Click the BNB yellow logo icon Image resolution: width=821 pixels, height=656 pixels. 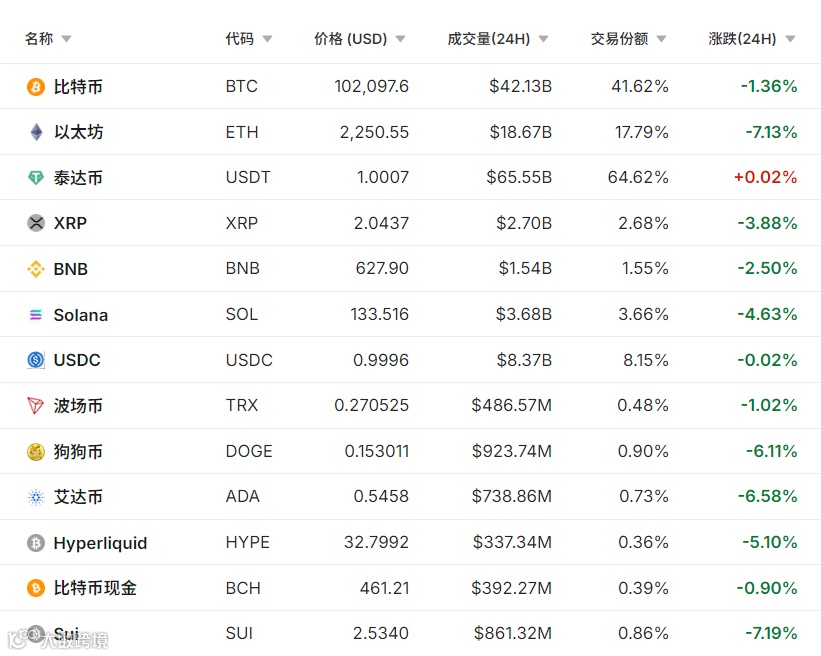pos(36,269)
